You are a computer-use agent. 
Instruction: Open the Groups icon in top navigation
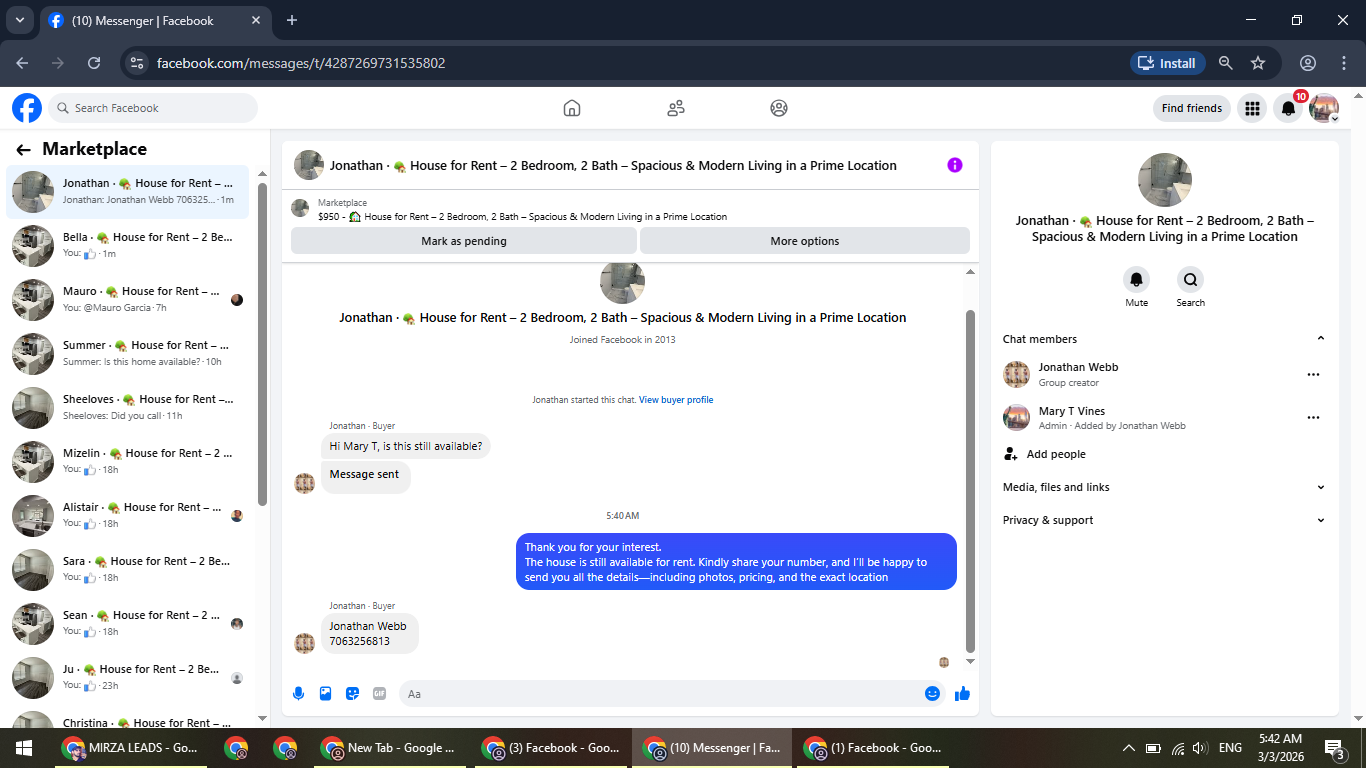click(x=779, y=108)
